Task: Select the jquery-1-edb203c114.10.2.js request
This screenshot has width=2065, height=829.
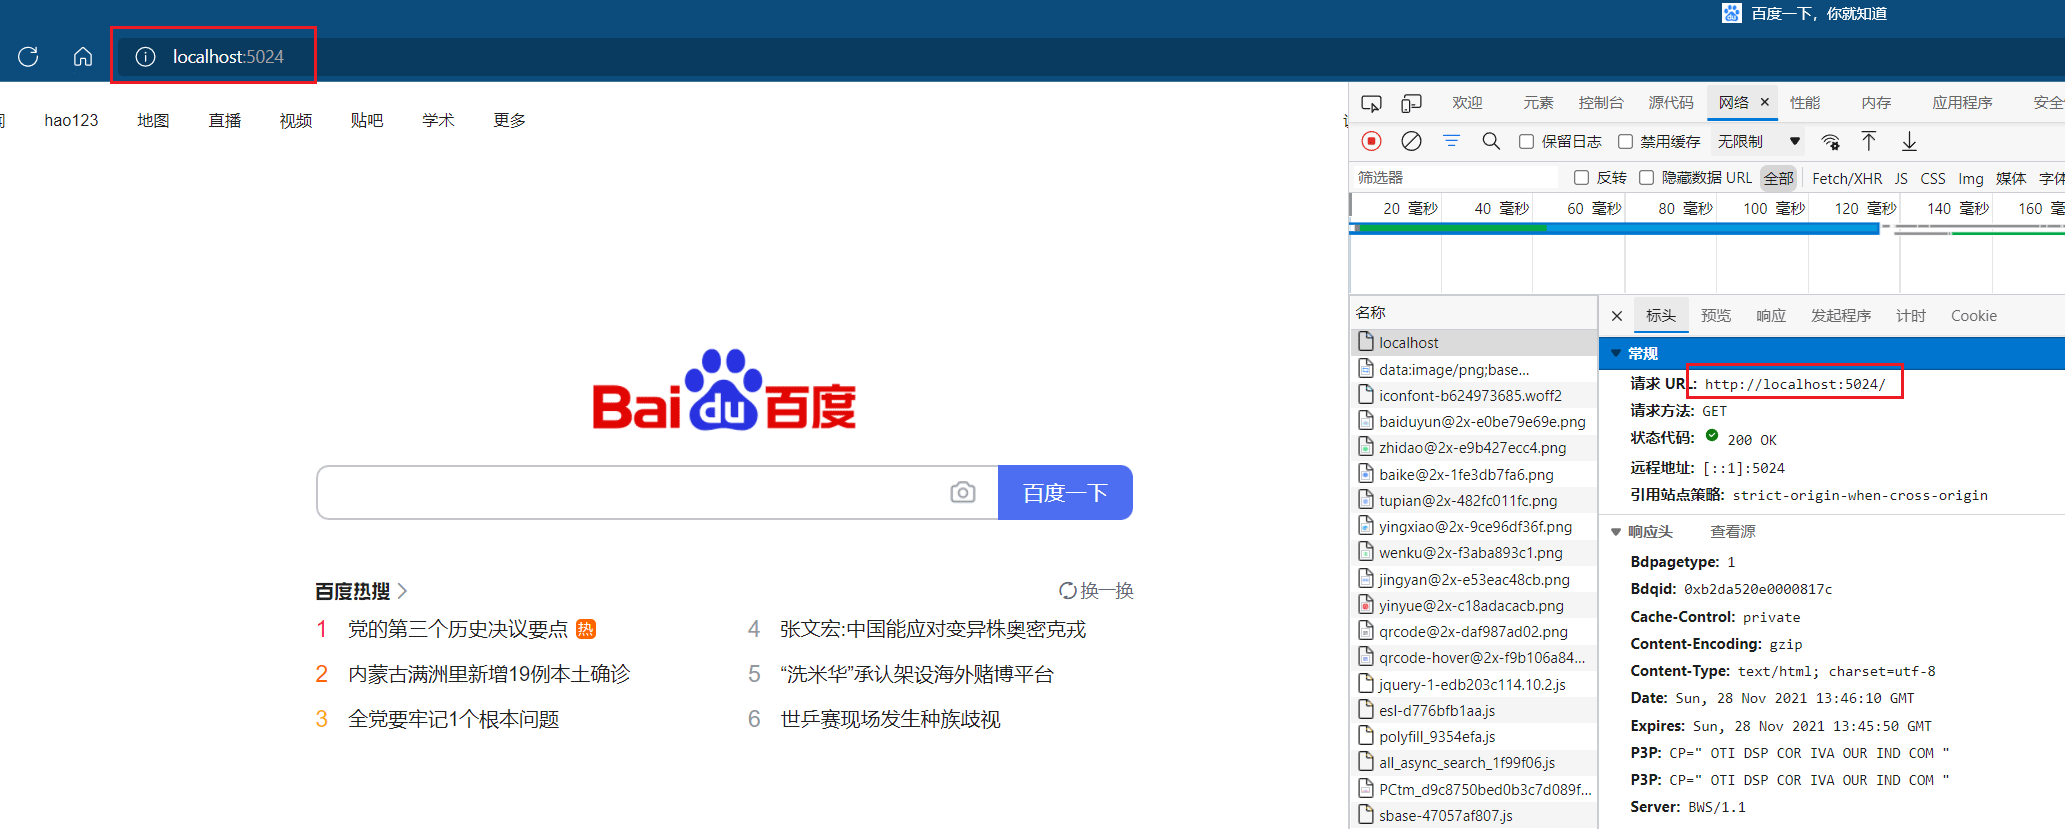Action: (x=1473, y=684)
